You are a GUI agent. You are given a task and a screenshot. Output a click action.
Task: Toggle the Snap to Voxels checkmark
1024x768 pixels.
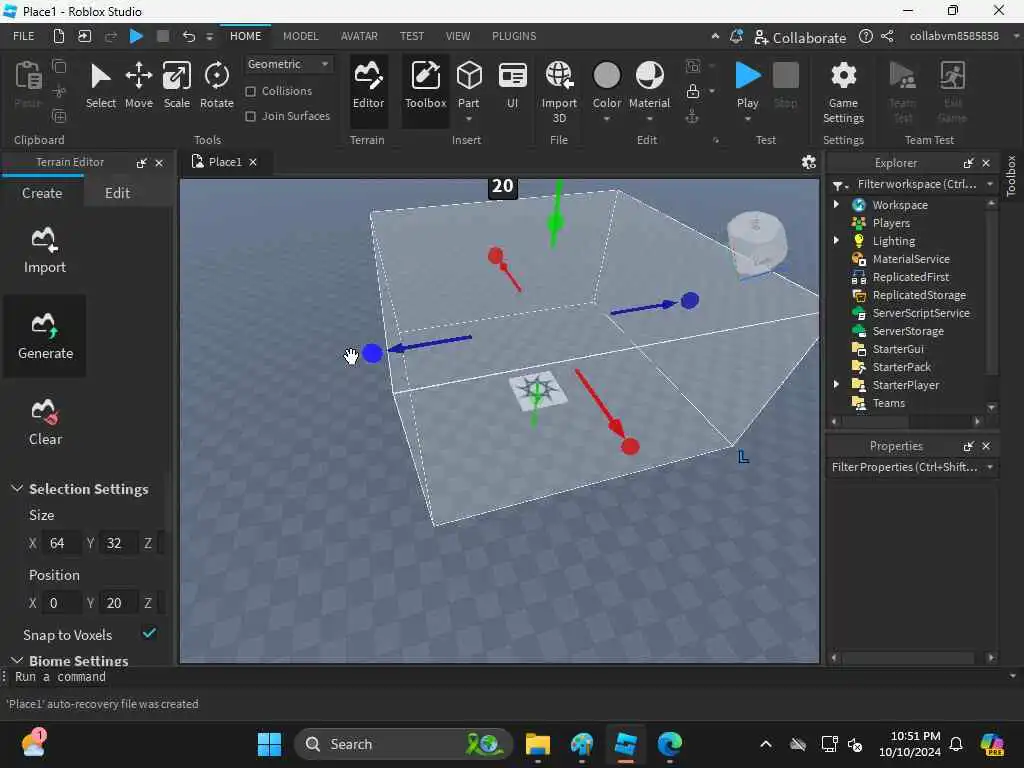(x=149, y=633)
